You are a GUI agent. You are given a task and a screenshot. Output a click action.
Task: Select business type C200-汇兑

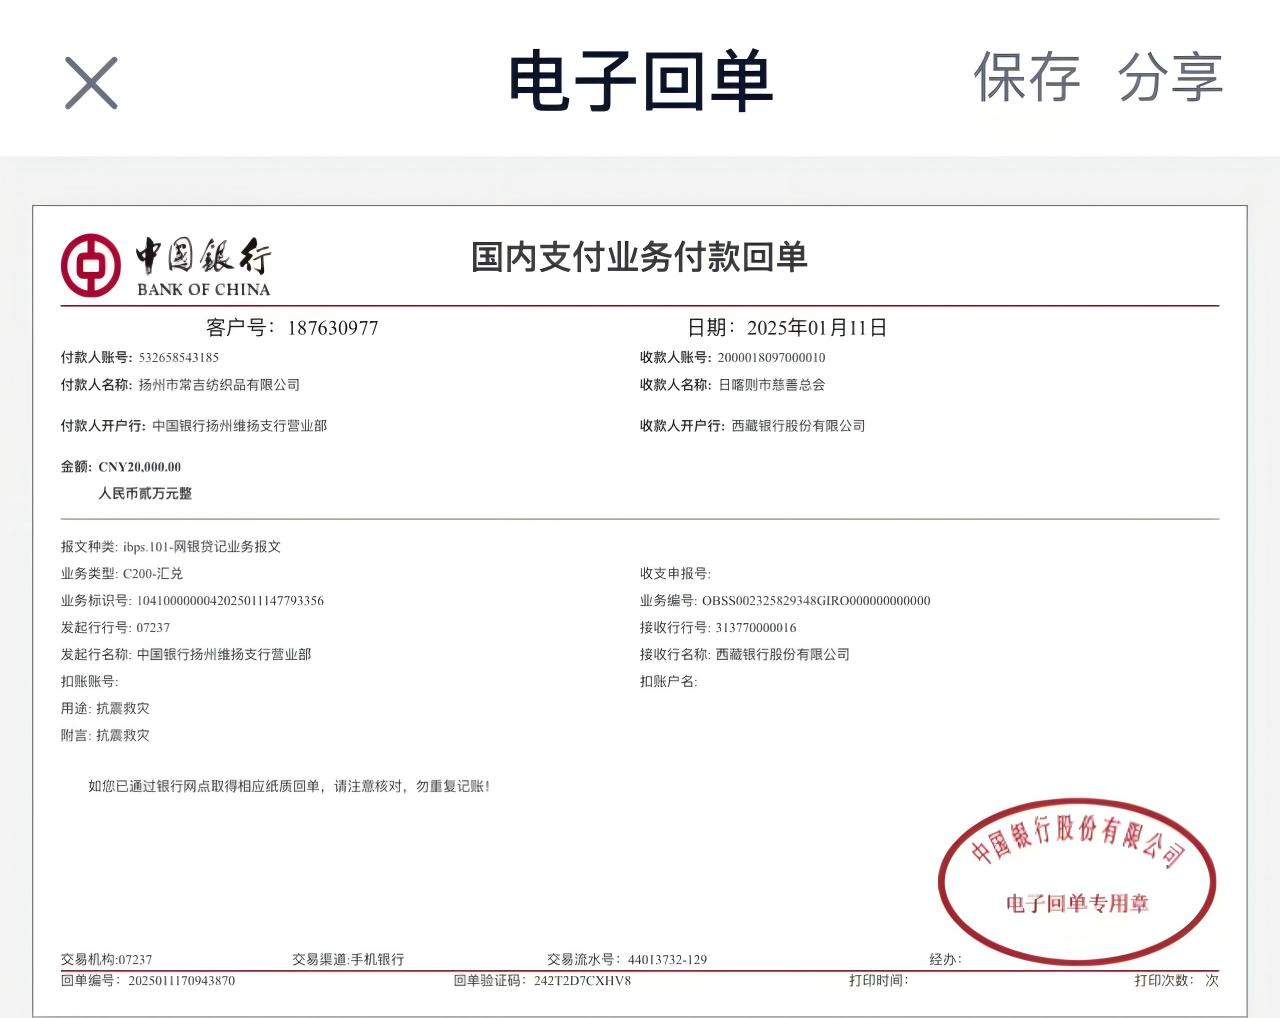click(x=153, y=574)
